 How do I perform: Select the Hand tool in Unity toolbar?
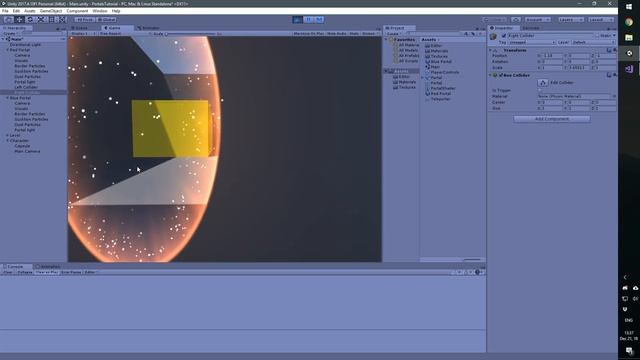pyautogui.click(x=8, y=20)
